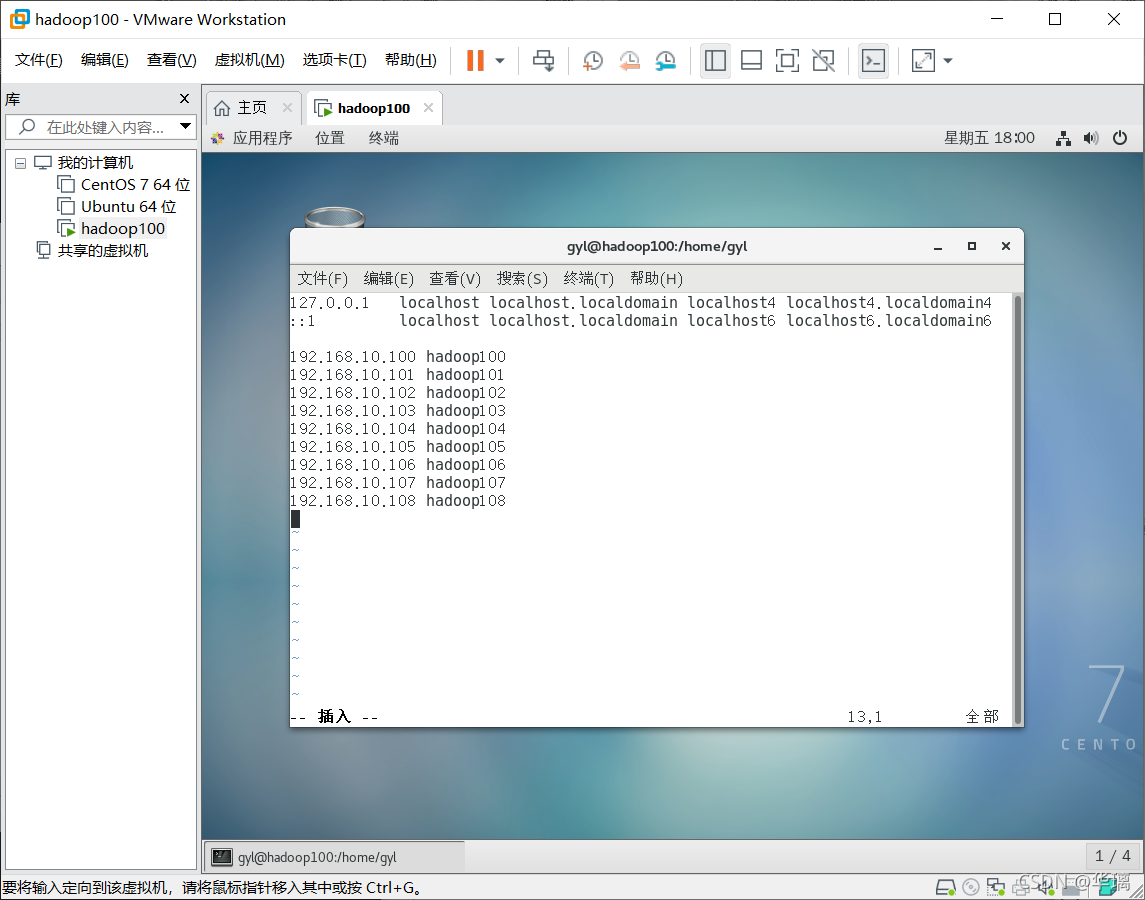
Task: Click the 1 / 4 workspace switcher
Action: point(1113,855)
